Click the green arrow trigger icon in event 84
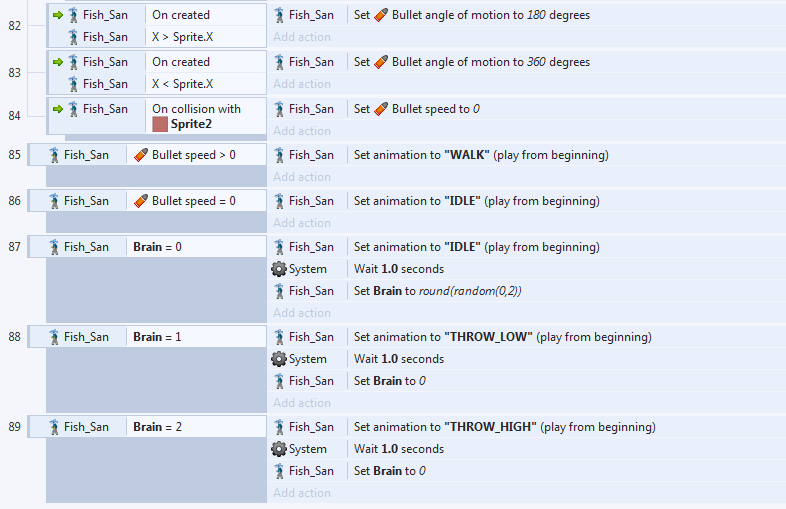Viewport: 786px width, 509px height. (57, 109)
